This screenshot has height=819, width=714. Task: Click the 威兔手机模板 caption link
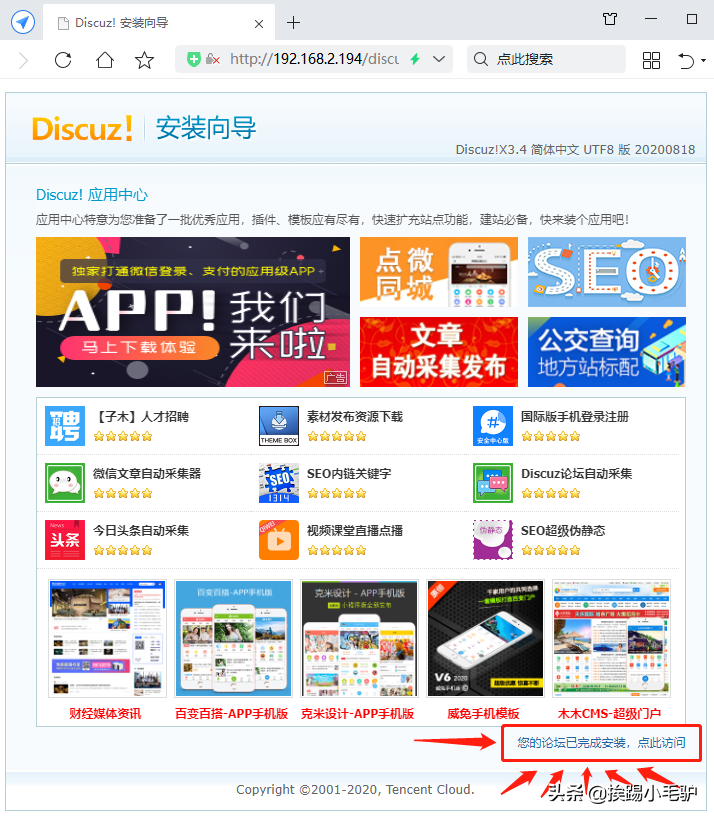pyautogui.click(x=484, y=713)
